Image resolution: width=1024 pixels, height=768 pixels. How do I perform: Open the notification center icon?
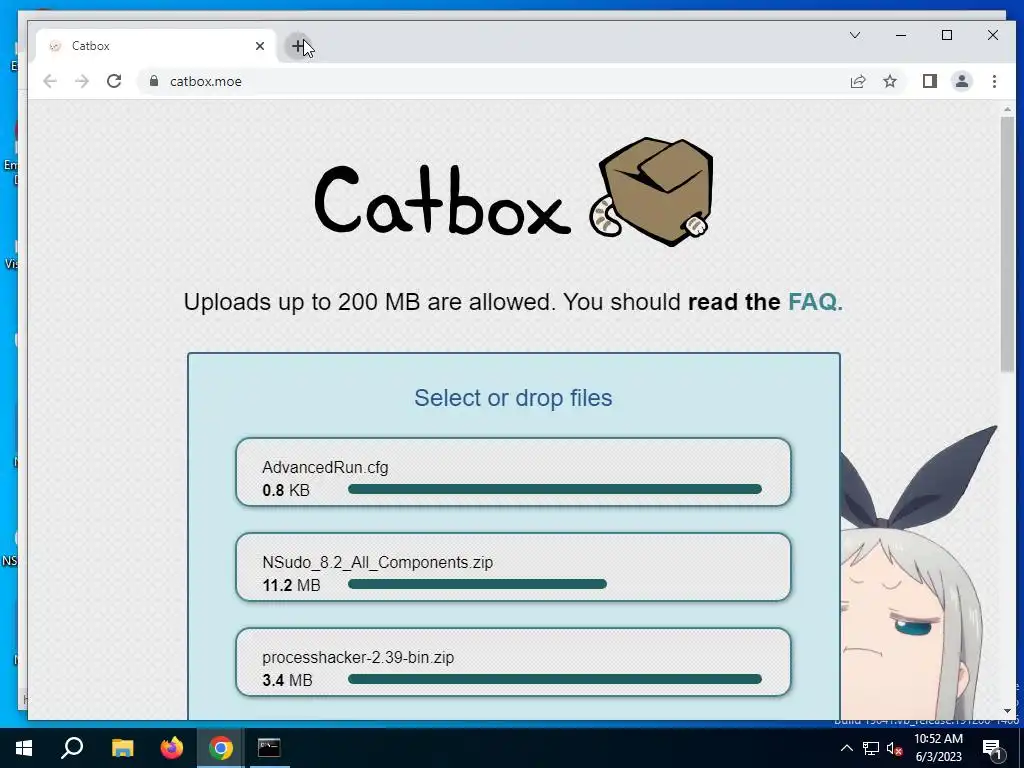click(x=992, y=748)
